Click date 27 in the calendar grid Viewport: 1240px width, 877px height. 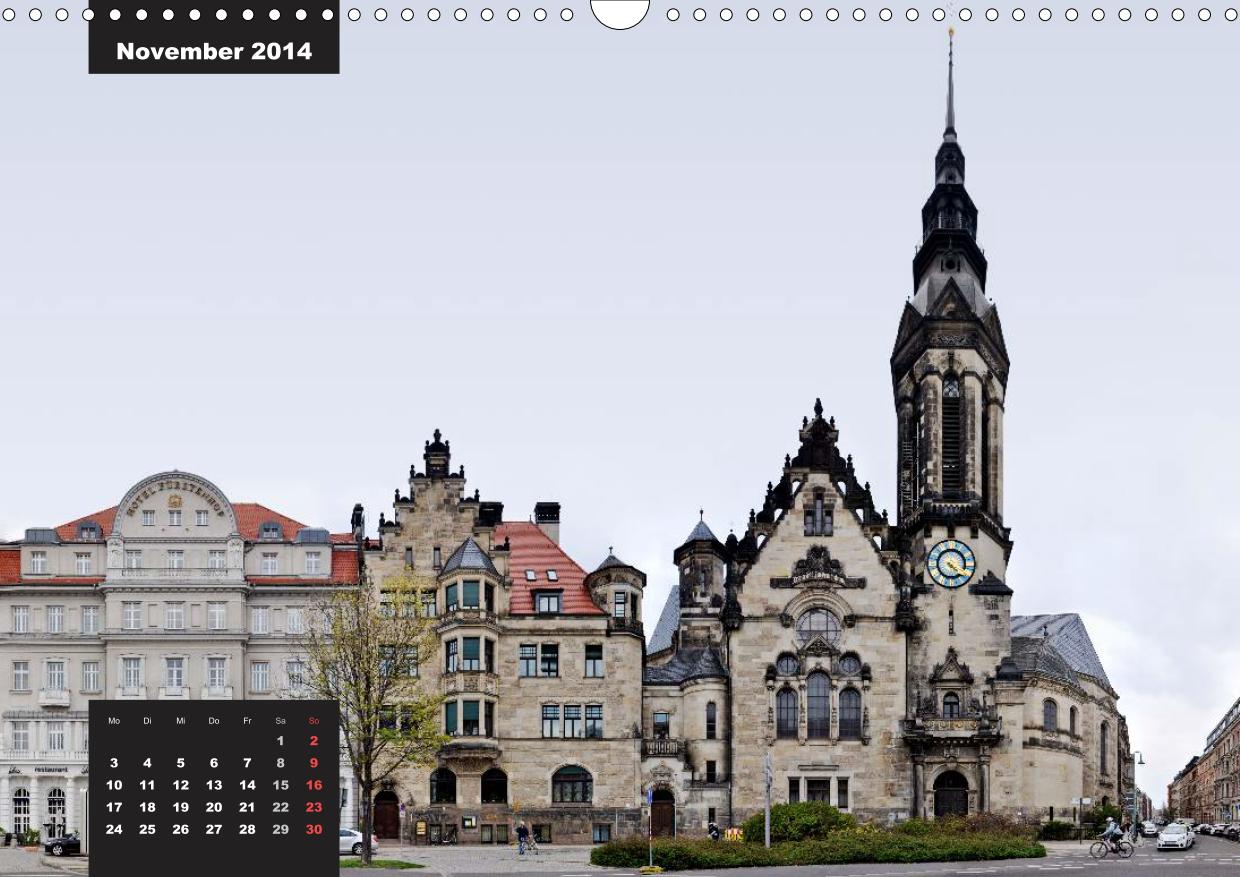pos(214,829)
